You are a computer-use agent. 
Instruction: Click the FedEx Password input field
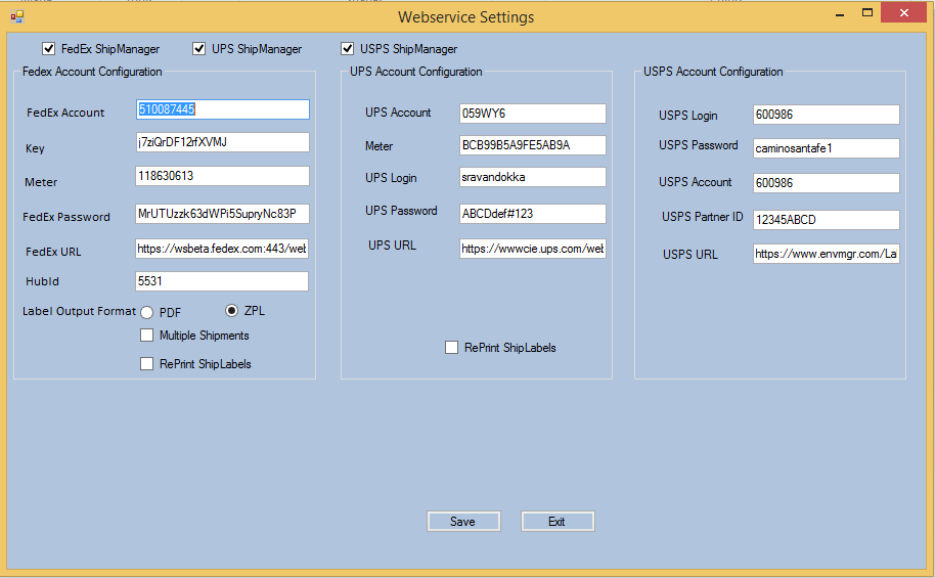(222, 214)
